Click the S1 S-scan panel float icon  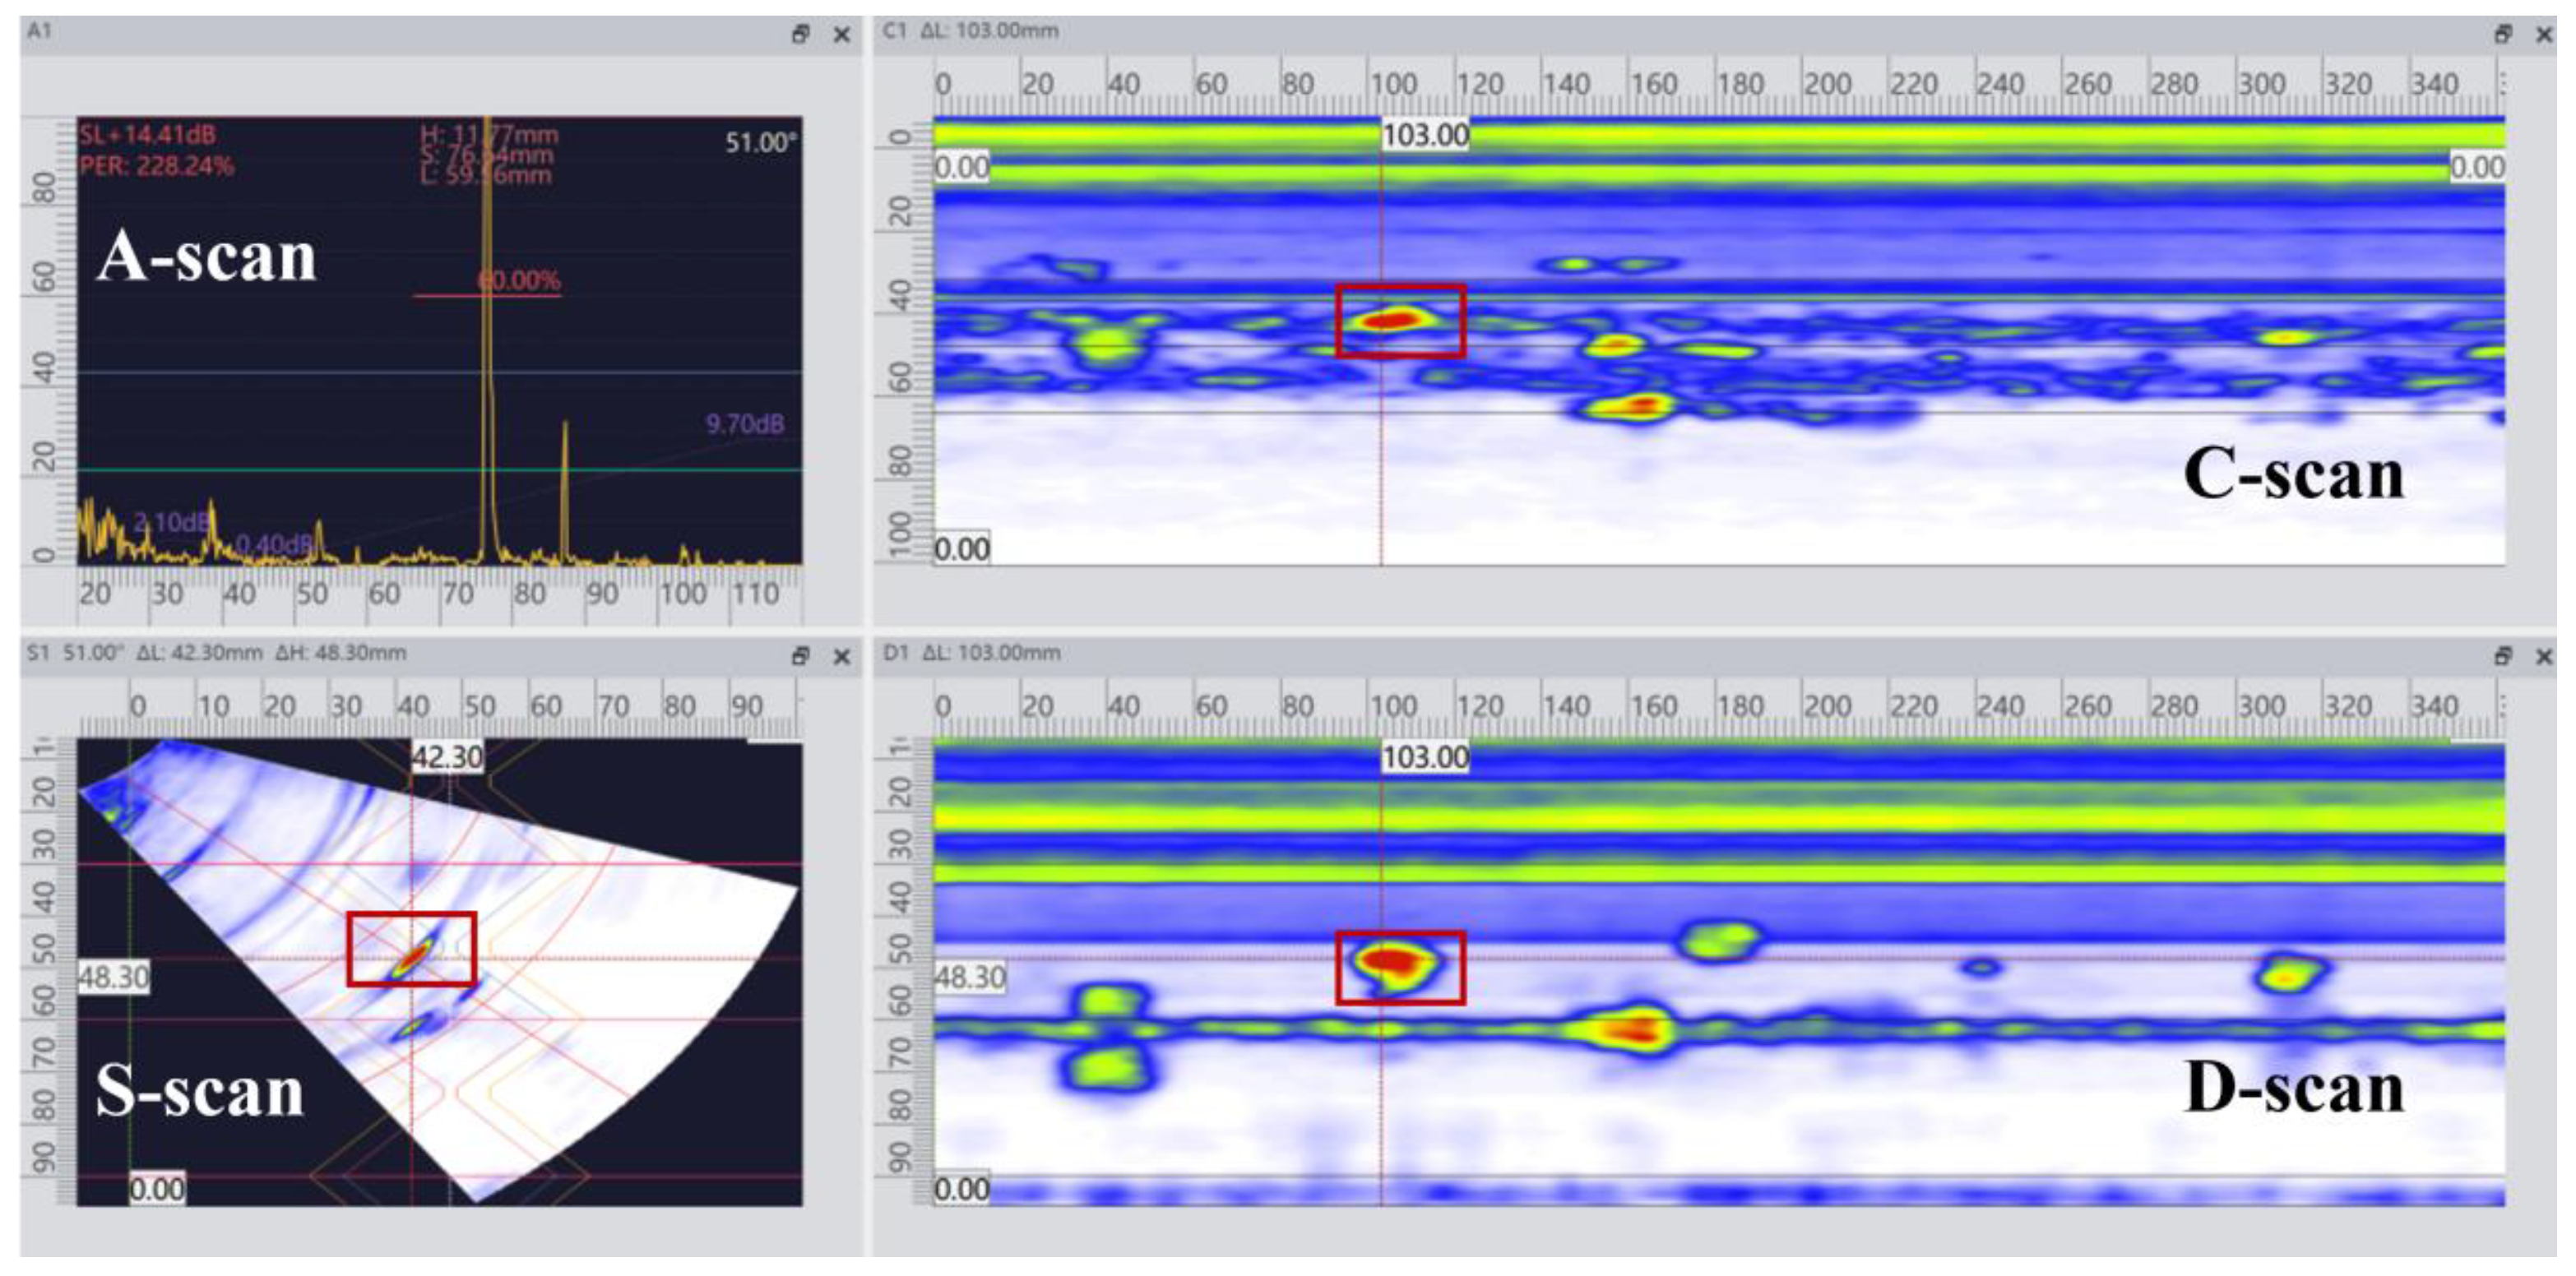coord(800,657)
